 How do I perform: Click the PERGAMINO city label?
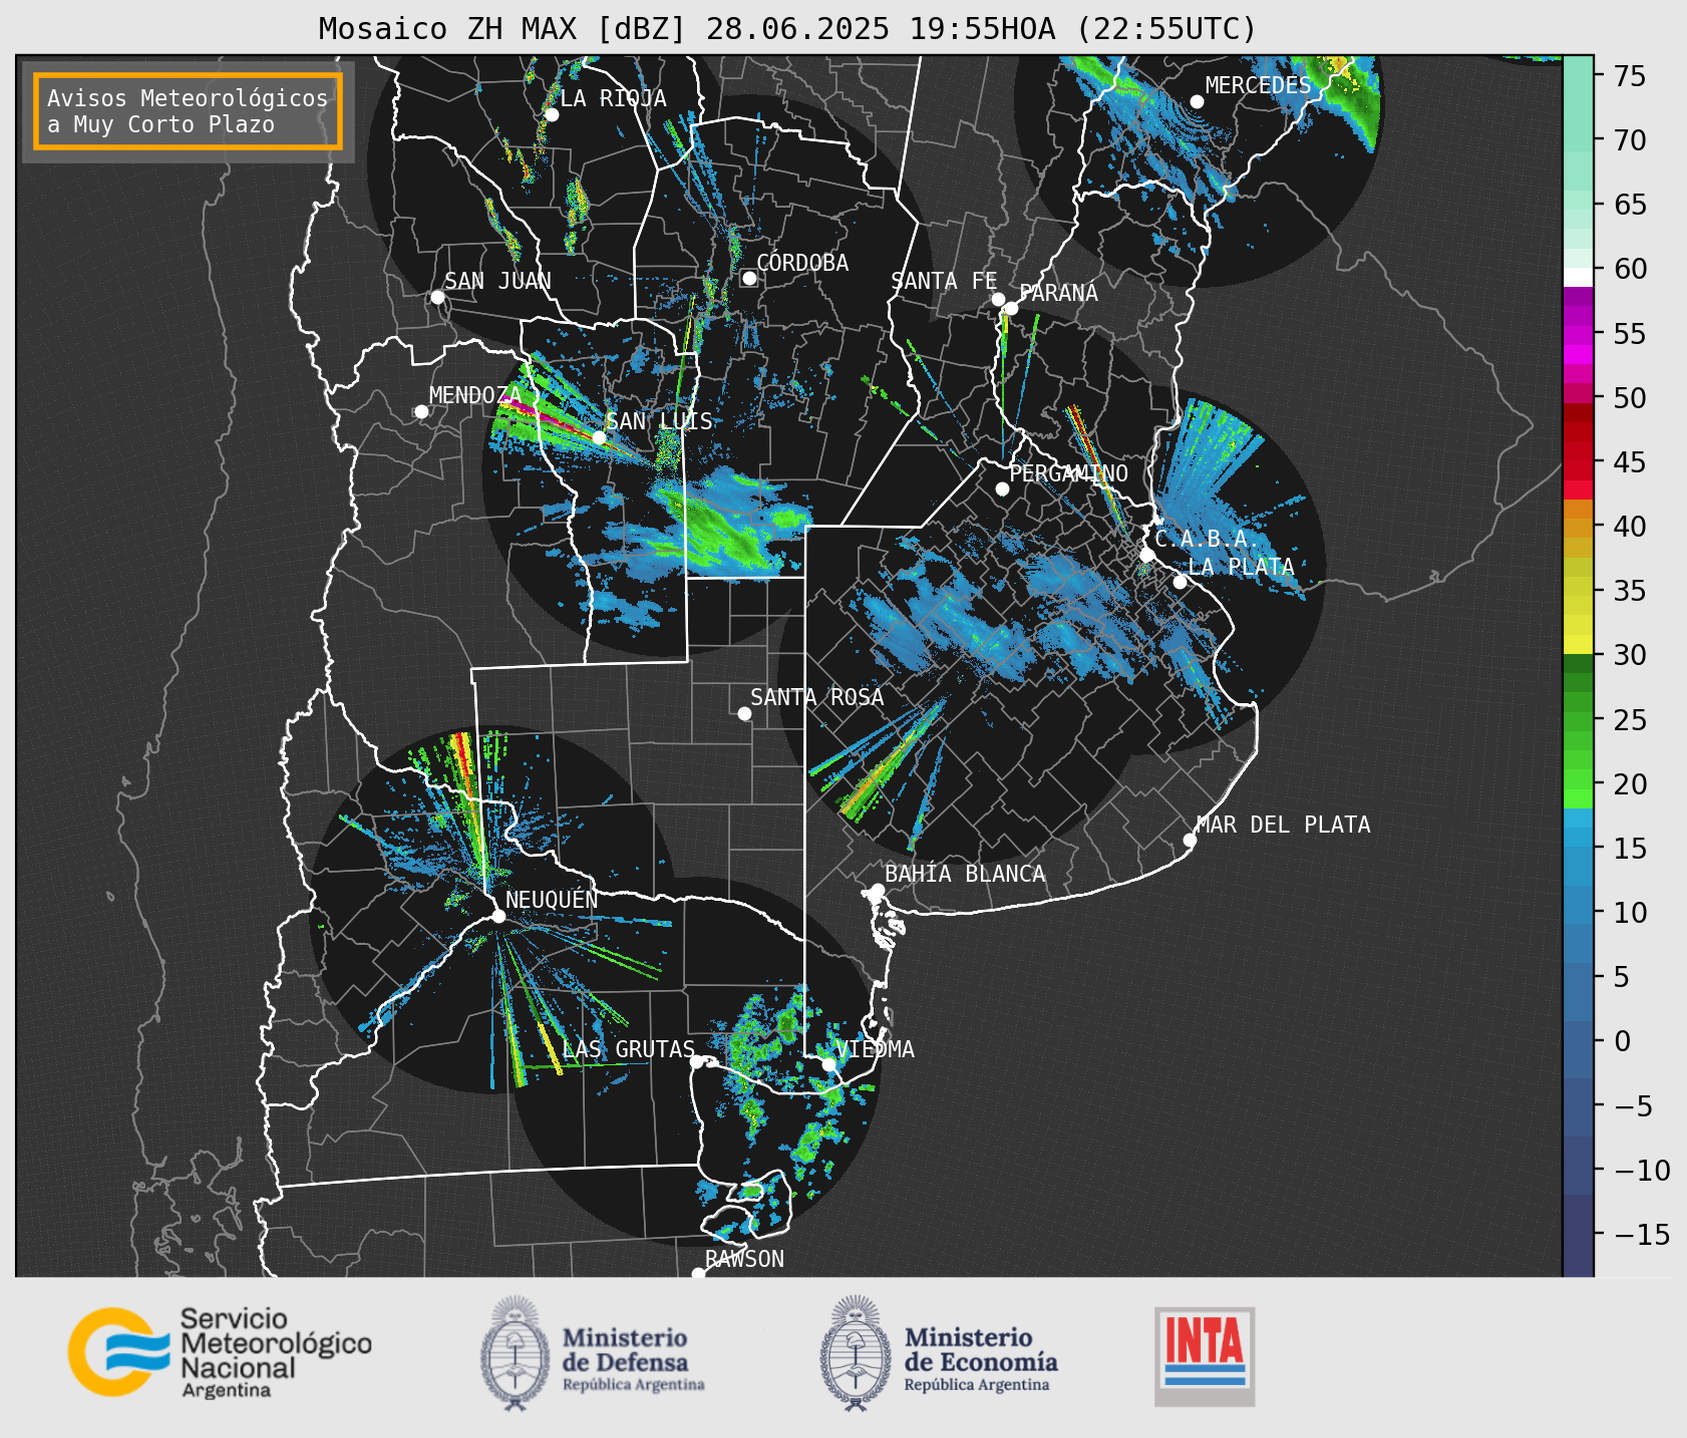[1069, 473]
